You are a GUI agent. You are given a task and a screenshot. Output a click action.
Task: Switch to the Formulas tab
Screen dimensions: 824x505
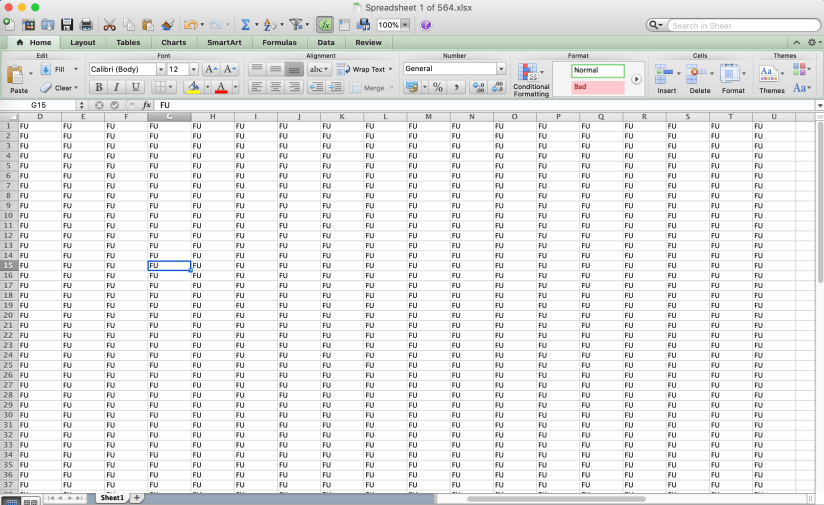pos(279,43)
